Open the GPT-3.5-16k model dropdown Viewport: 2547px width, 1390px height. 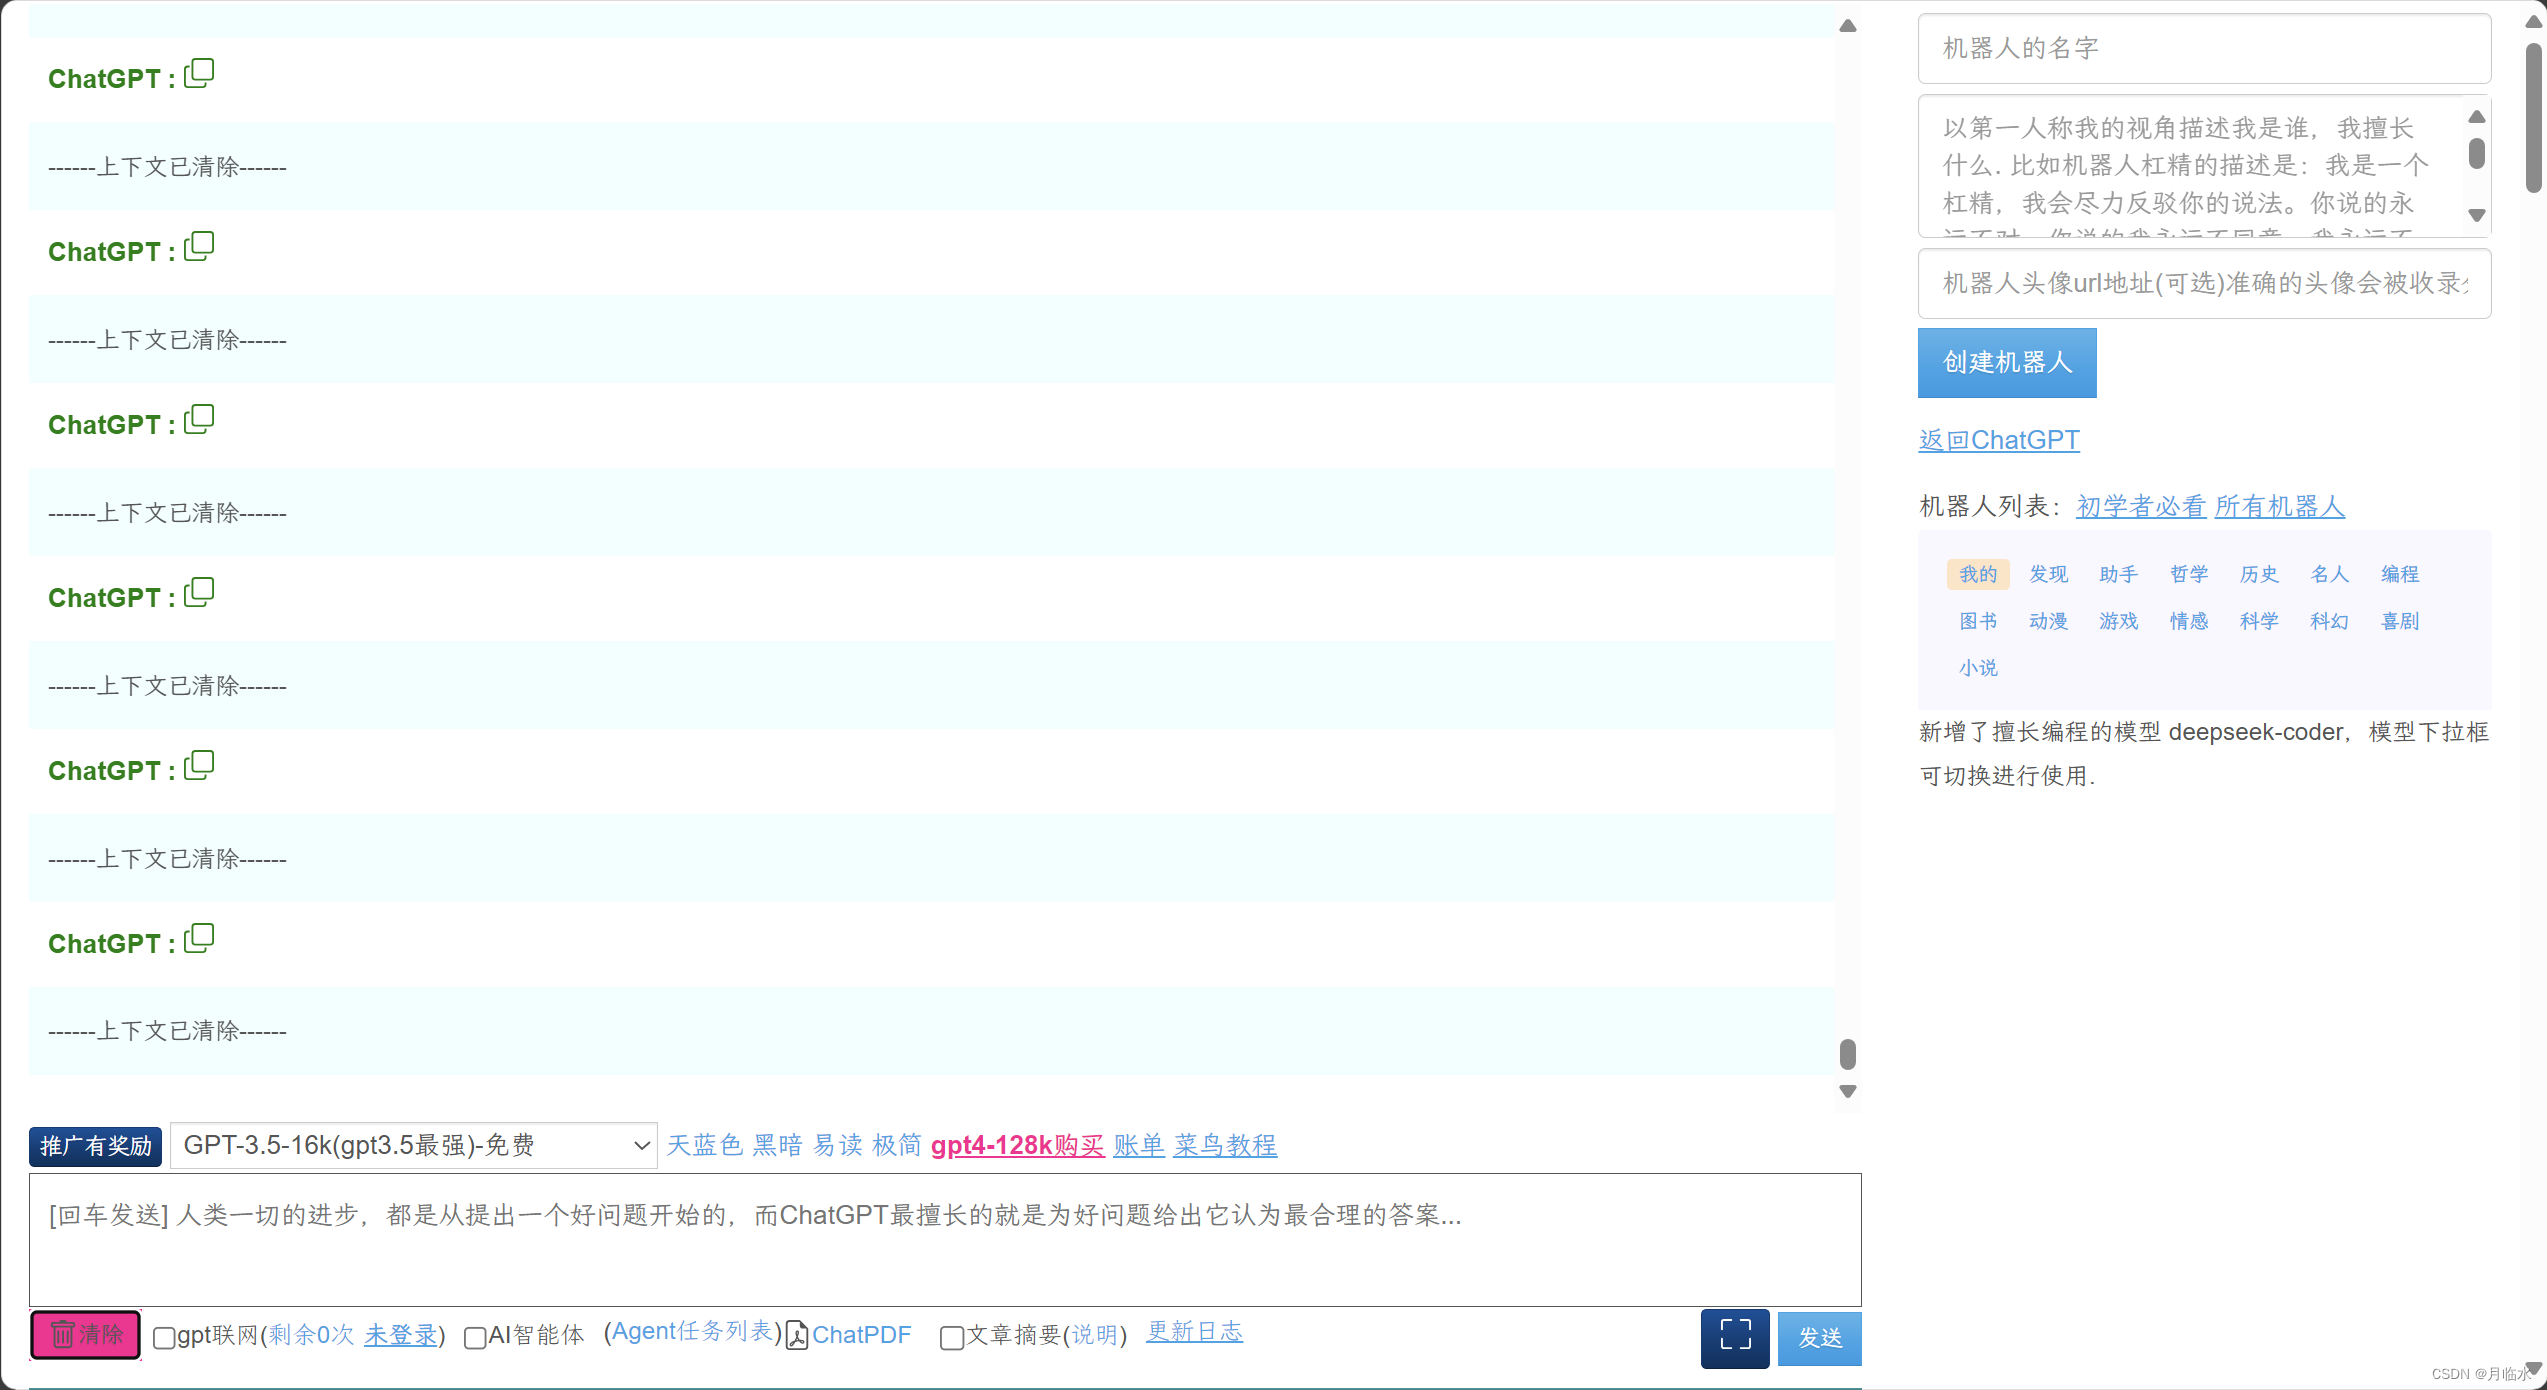[x=413, y=1145]
